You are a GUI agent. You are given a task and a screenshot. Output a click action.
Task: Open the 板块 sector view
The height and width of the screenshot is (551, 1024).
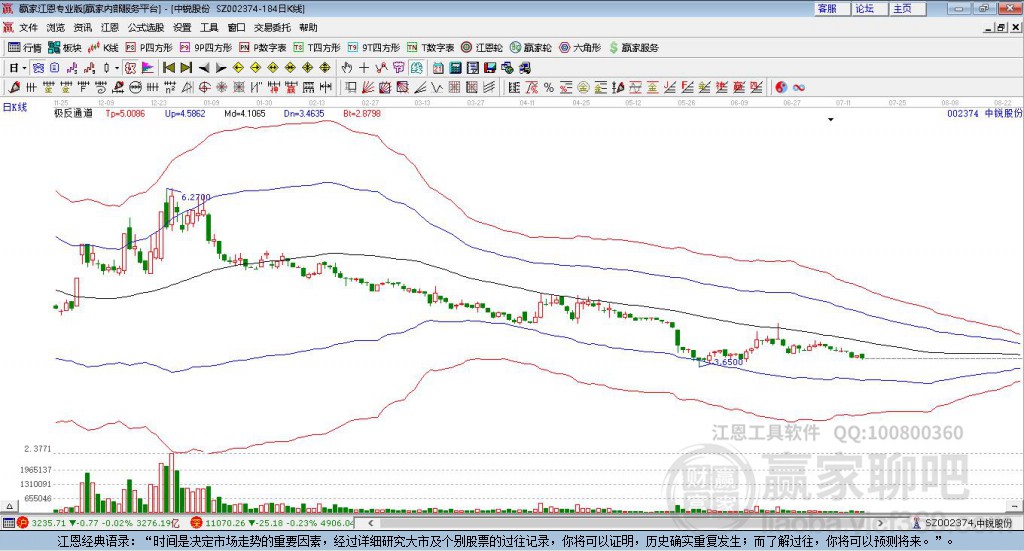click(x=65, y=48)
